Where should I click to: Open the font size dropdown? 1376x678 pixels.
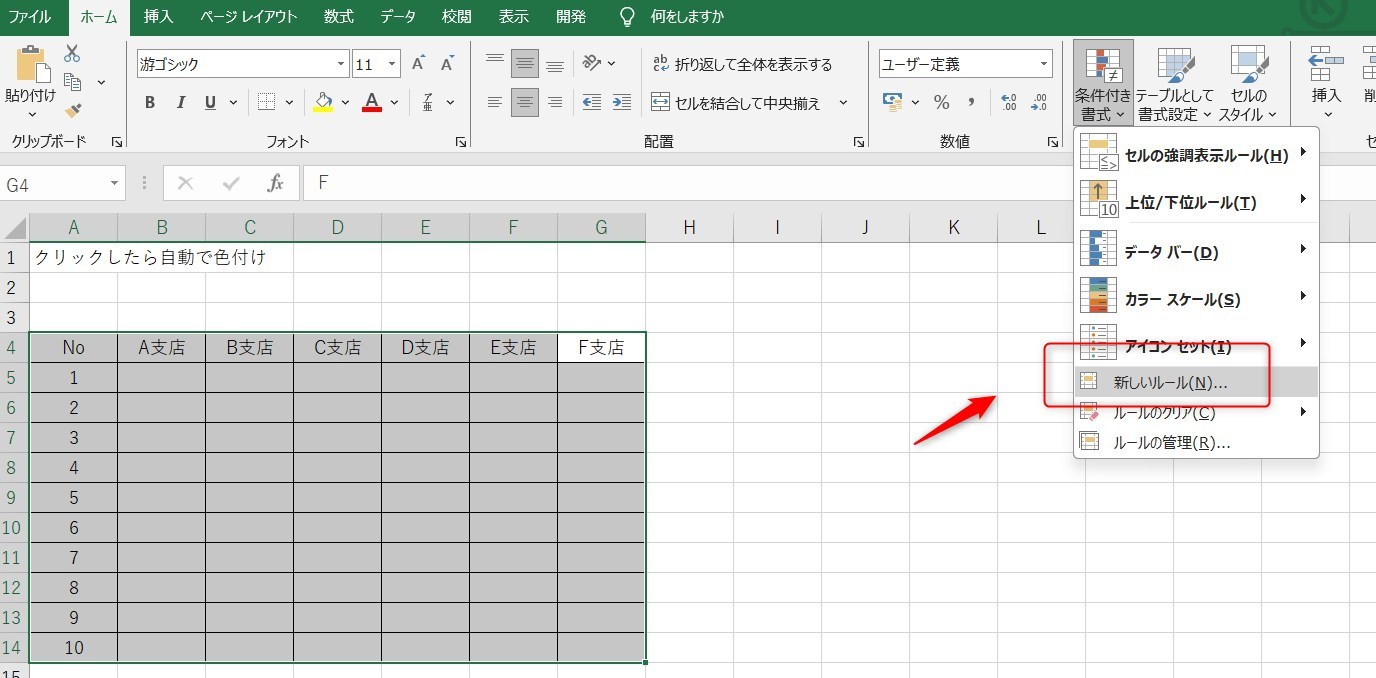390,63
